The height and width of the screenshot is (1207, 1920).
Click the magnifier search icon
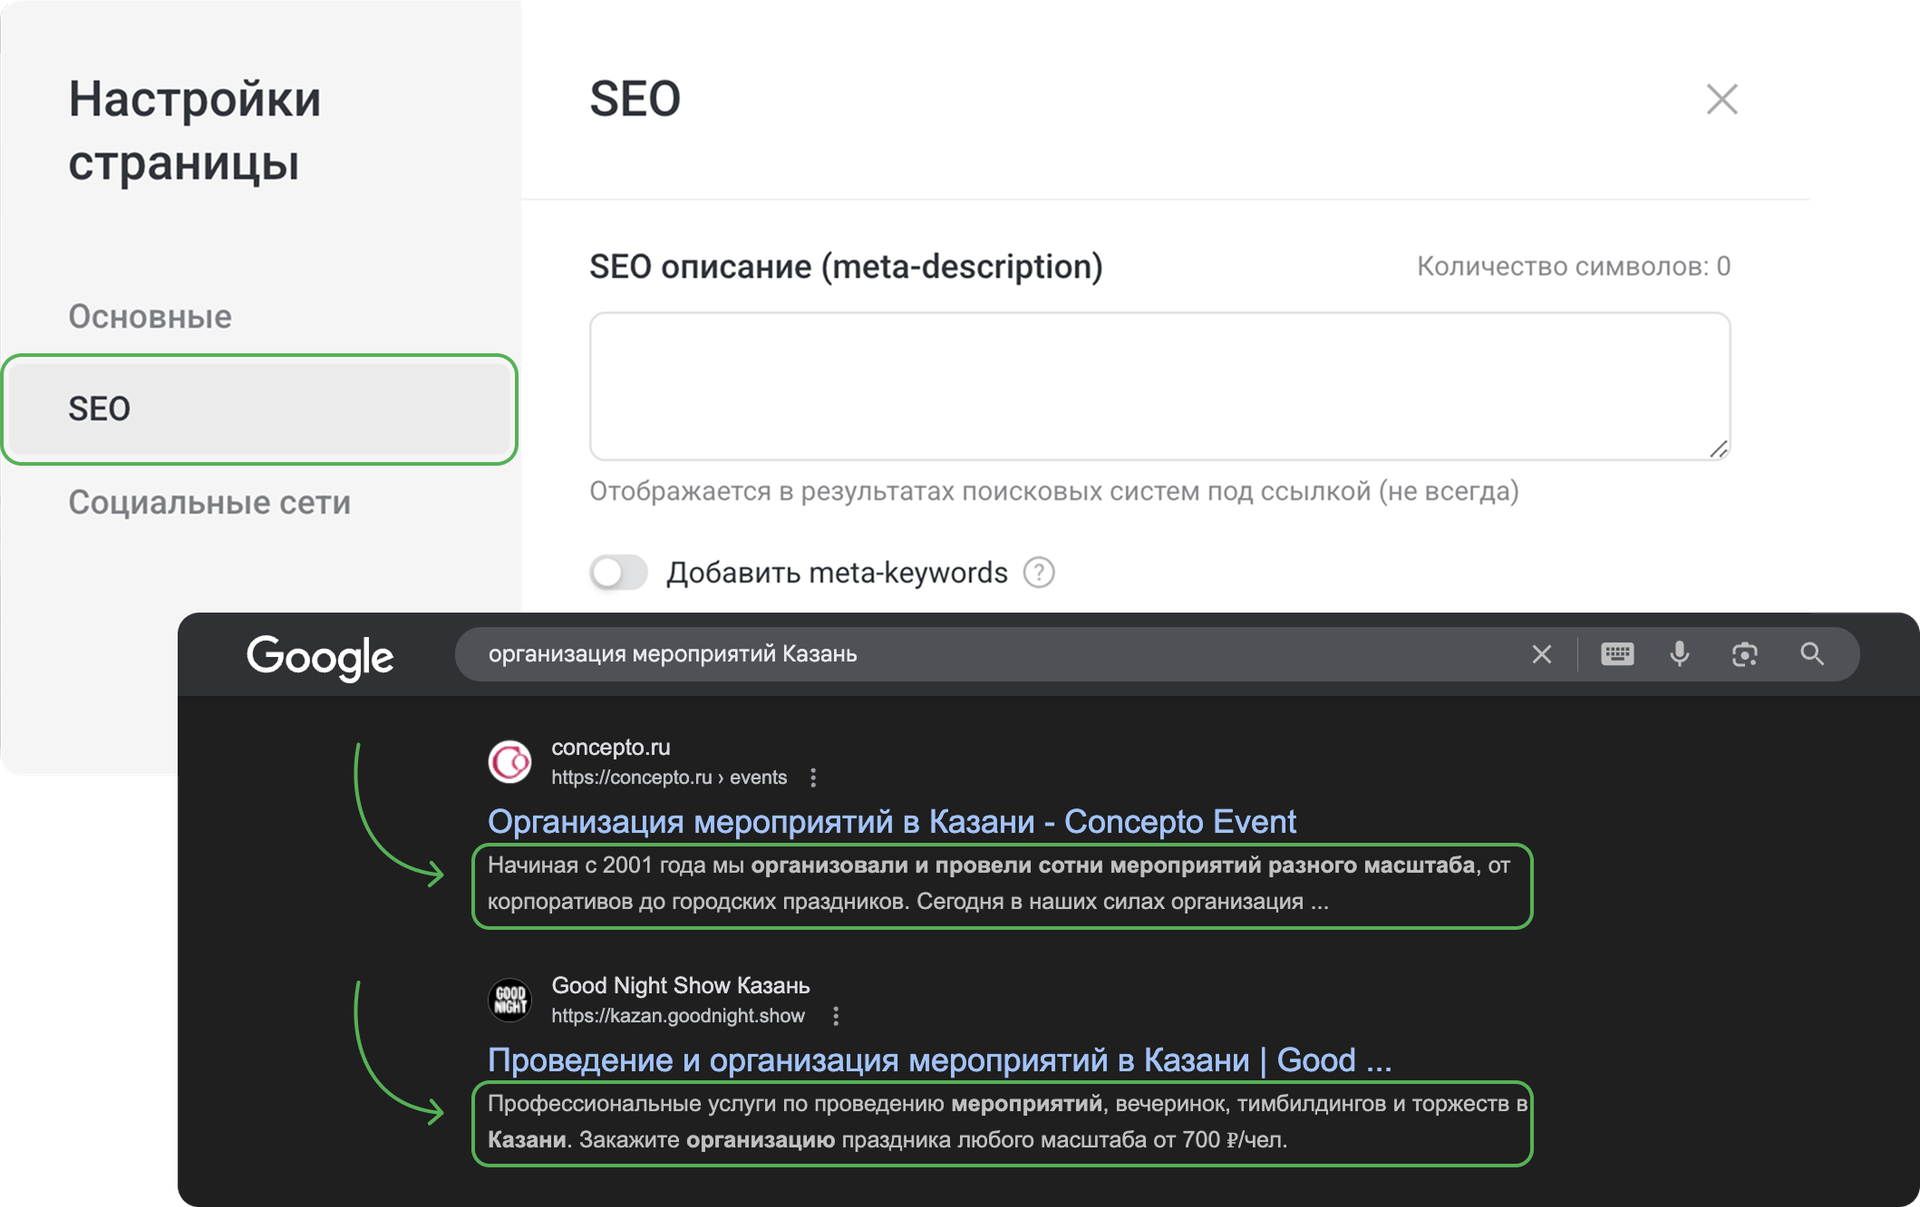click(1812, 654)
